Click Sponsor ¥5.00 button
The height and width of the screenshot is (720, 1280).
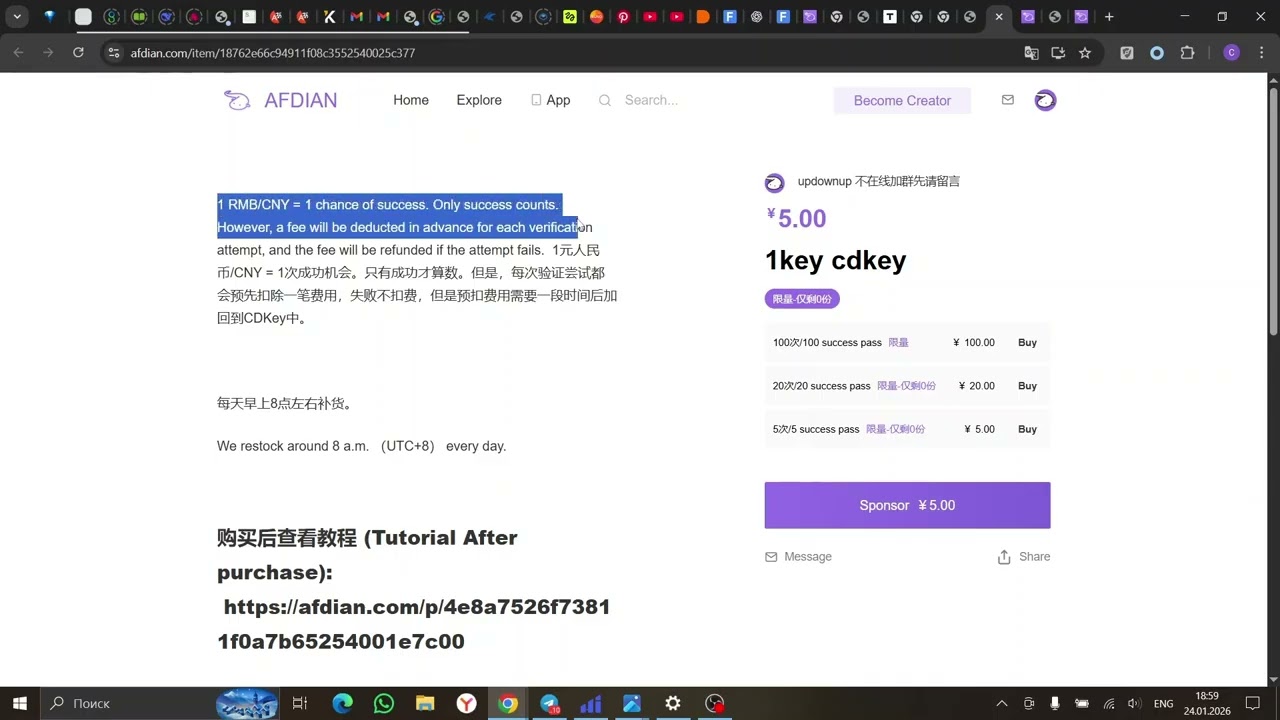pos(907,505)
